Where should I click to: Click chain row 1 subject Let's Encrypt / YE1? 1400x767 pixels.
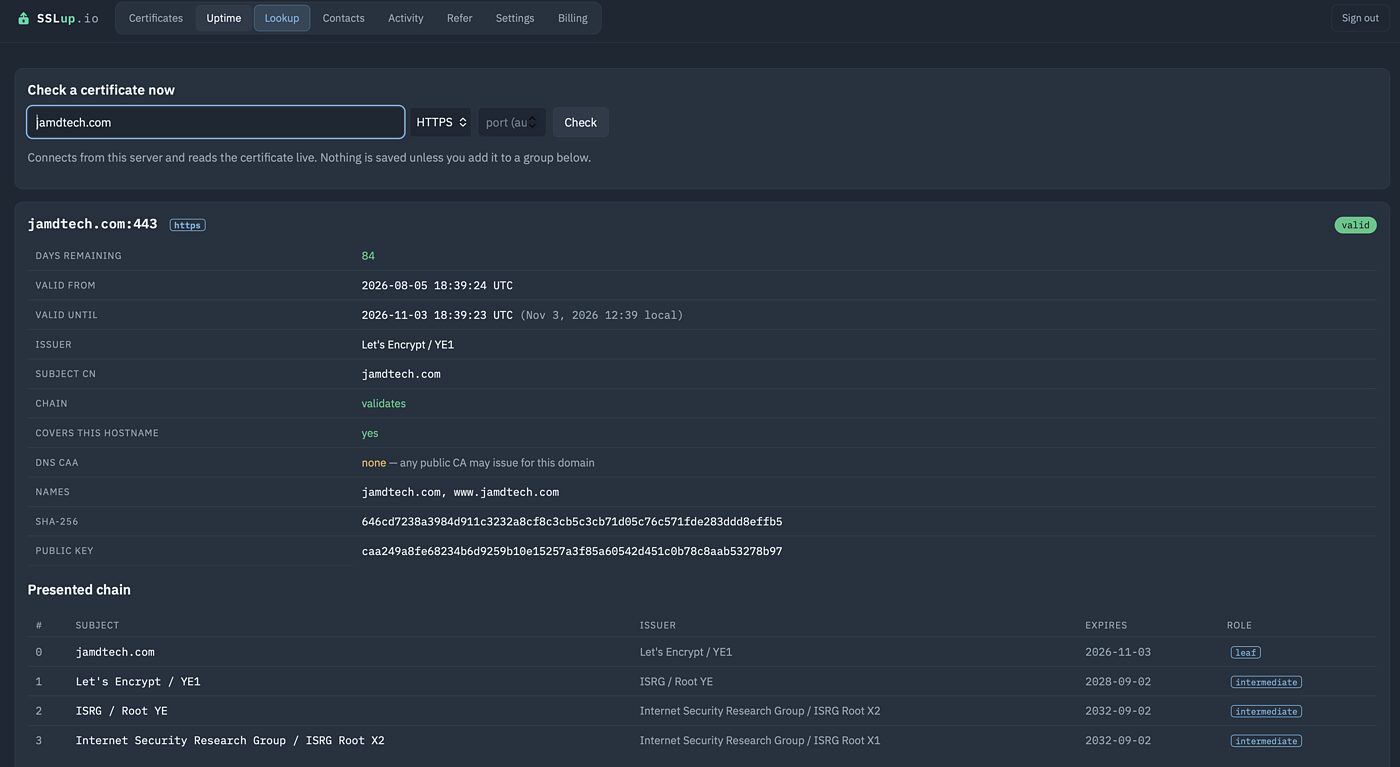(138, 682)
